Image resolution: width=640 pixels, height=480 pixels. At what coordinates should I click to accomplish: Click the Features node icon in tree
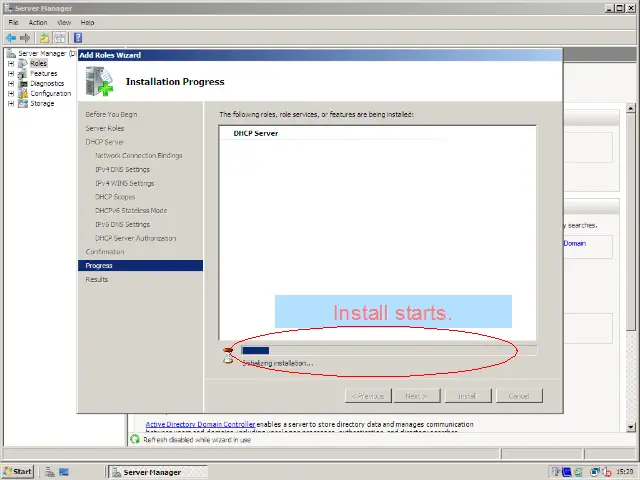point(23,73)
